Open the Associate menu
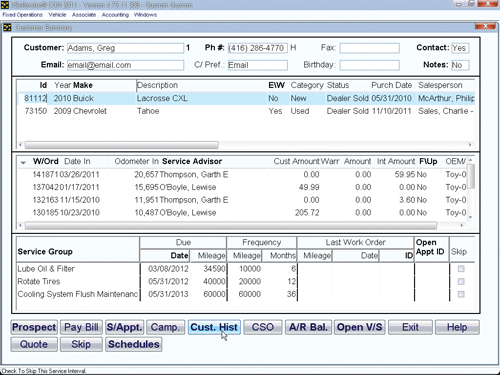The image size is (500, 375). pyautogui.click(x=84, y=15)
